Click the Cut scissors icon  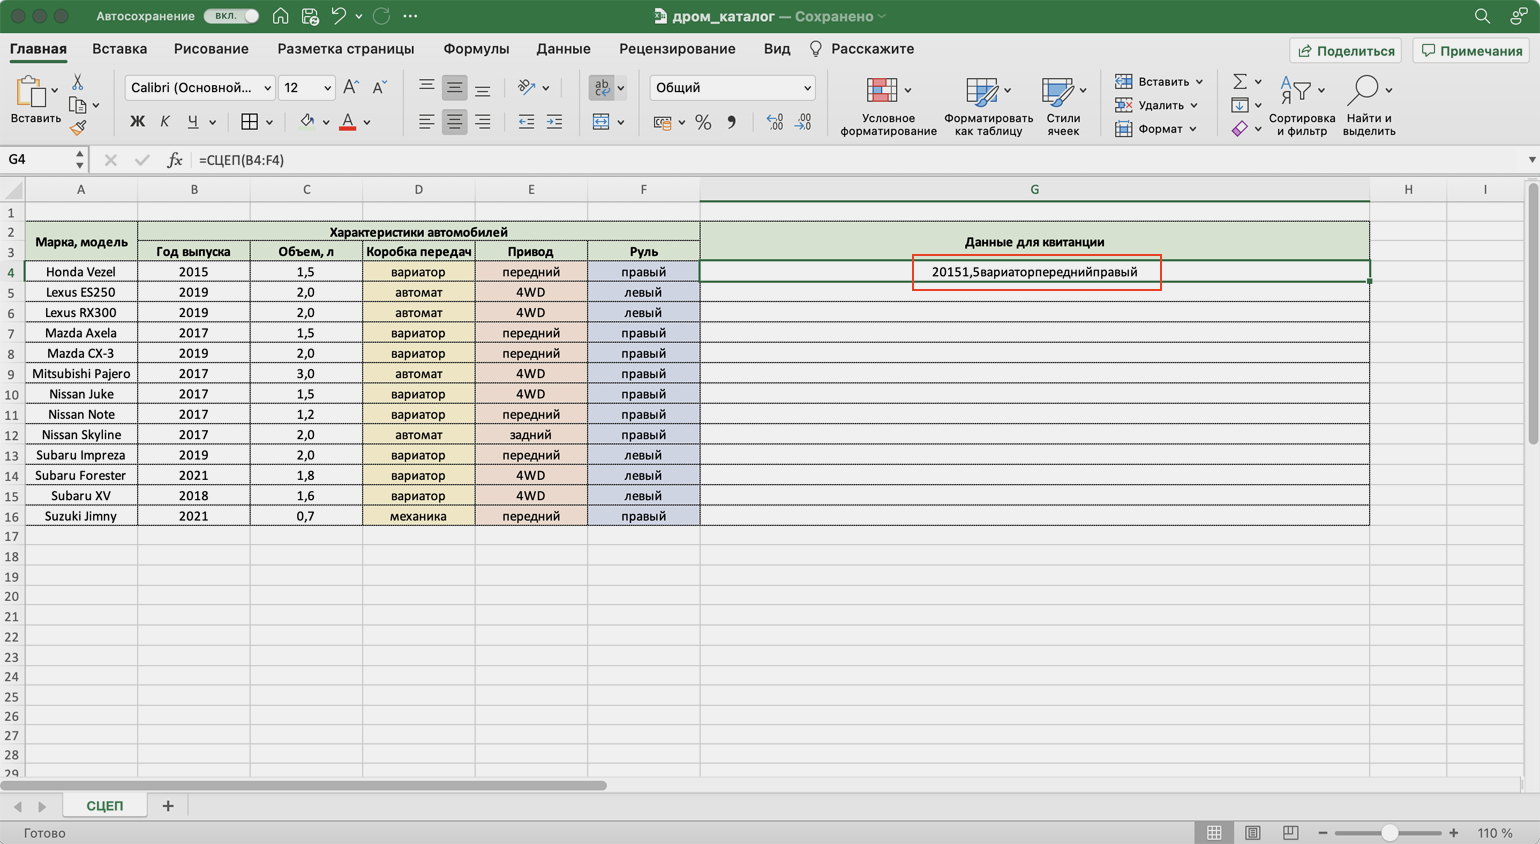[x=78, y=82]
